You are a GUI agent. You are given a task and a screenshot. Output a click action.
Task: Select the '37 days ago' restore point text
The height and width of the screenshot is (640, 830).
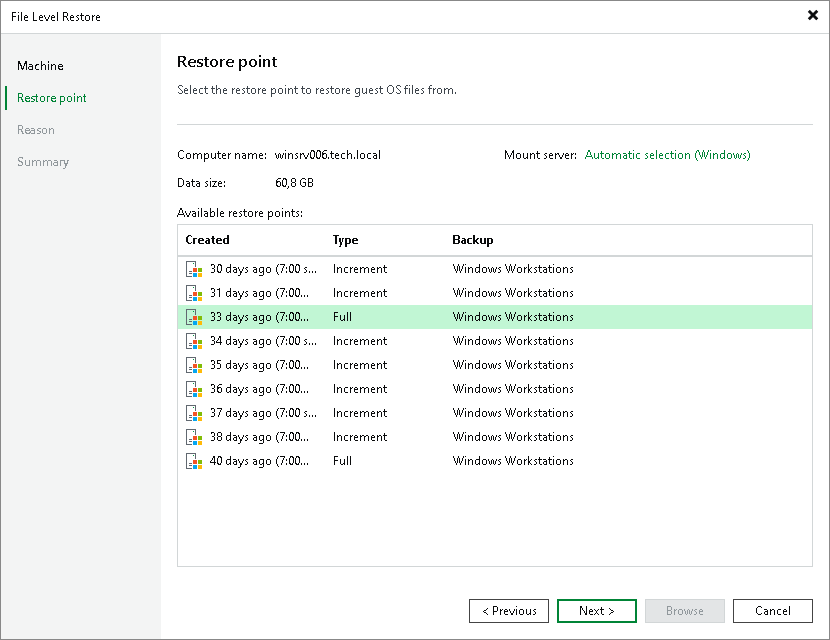(264, 413)
